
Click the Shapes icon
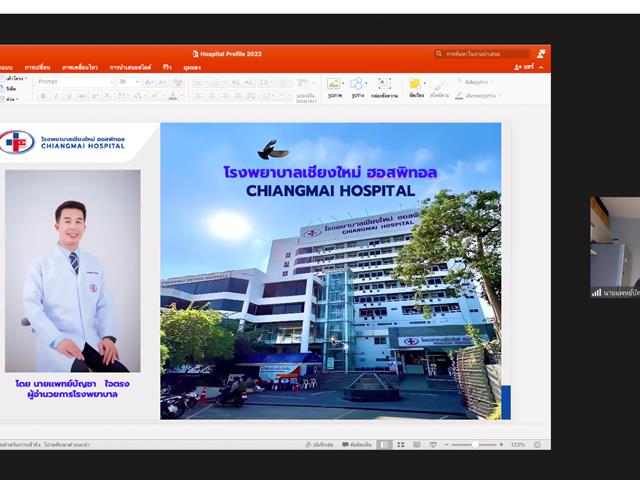tap(356, 84)
